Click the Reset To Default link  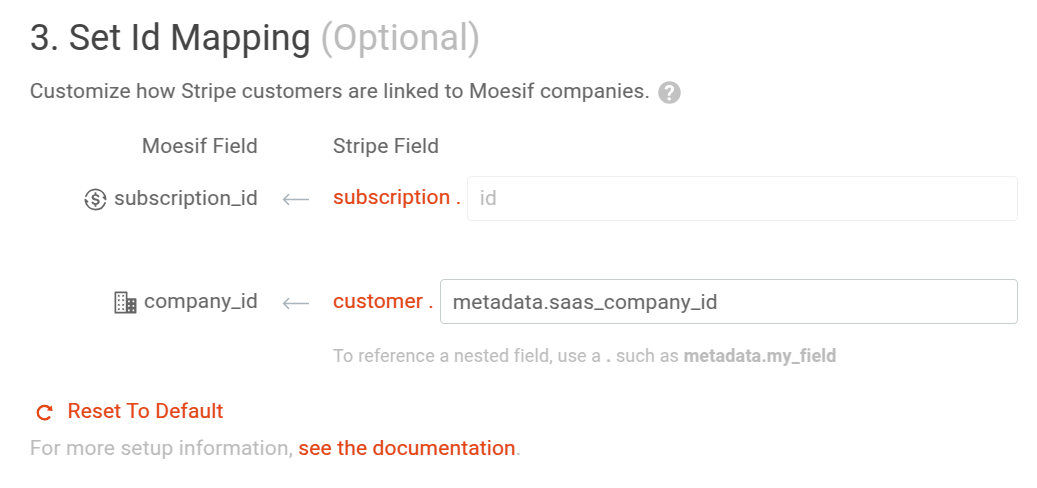coord(145,411)
